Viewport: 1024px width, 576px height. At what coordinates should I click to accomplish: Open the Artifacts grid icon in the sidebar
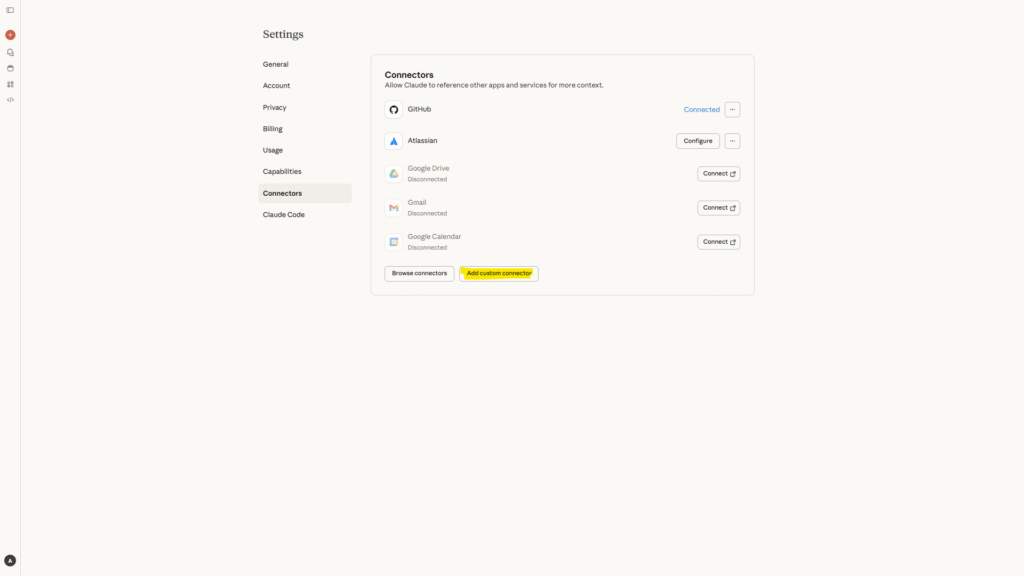point(10,84)
